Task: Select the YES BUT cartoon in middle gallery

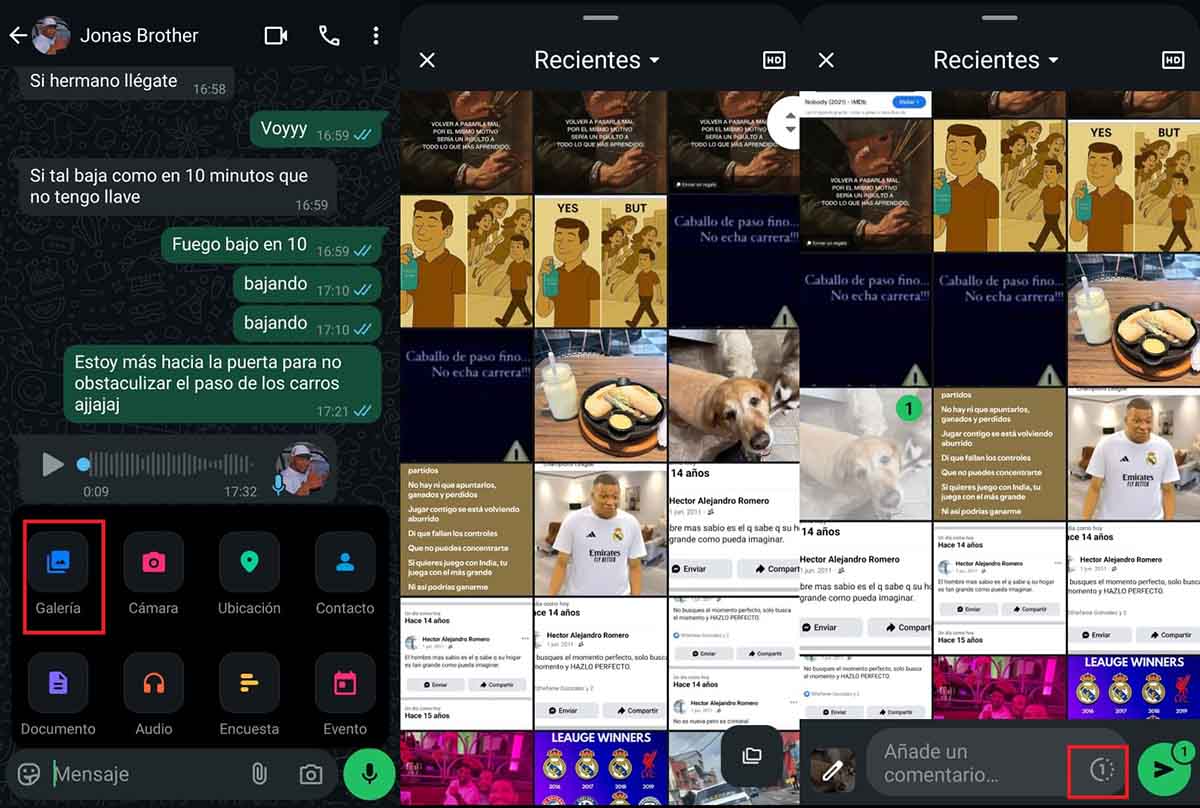Action: [x=599, y=260]
